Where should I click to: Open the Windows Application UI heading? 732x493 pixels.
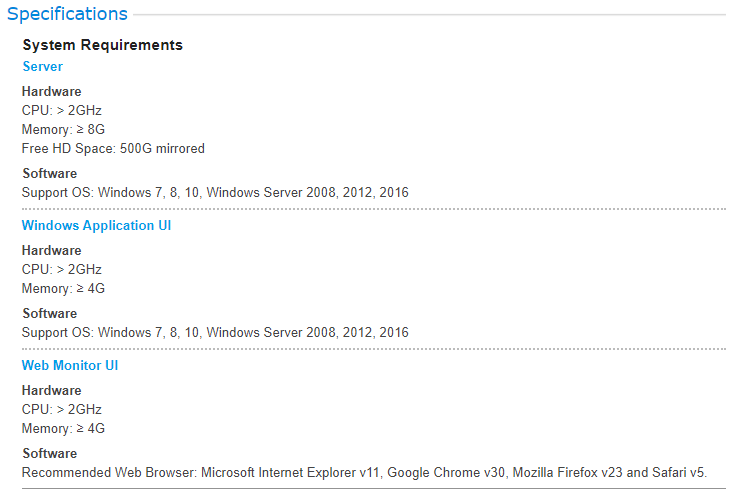click(97, 225)
